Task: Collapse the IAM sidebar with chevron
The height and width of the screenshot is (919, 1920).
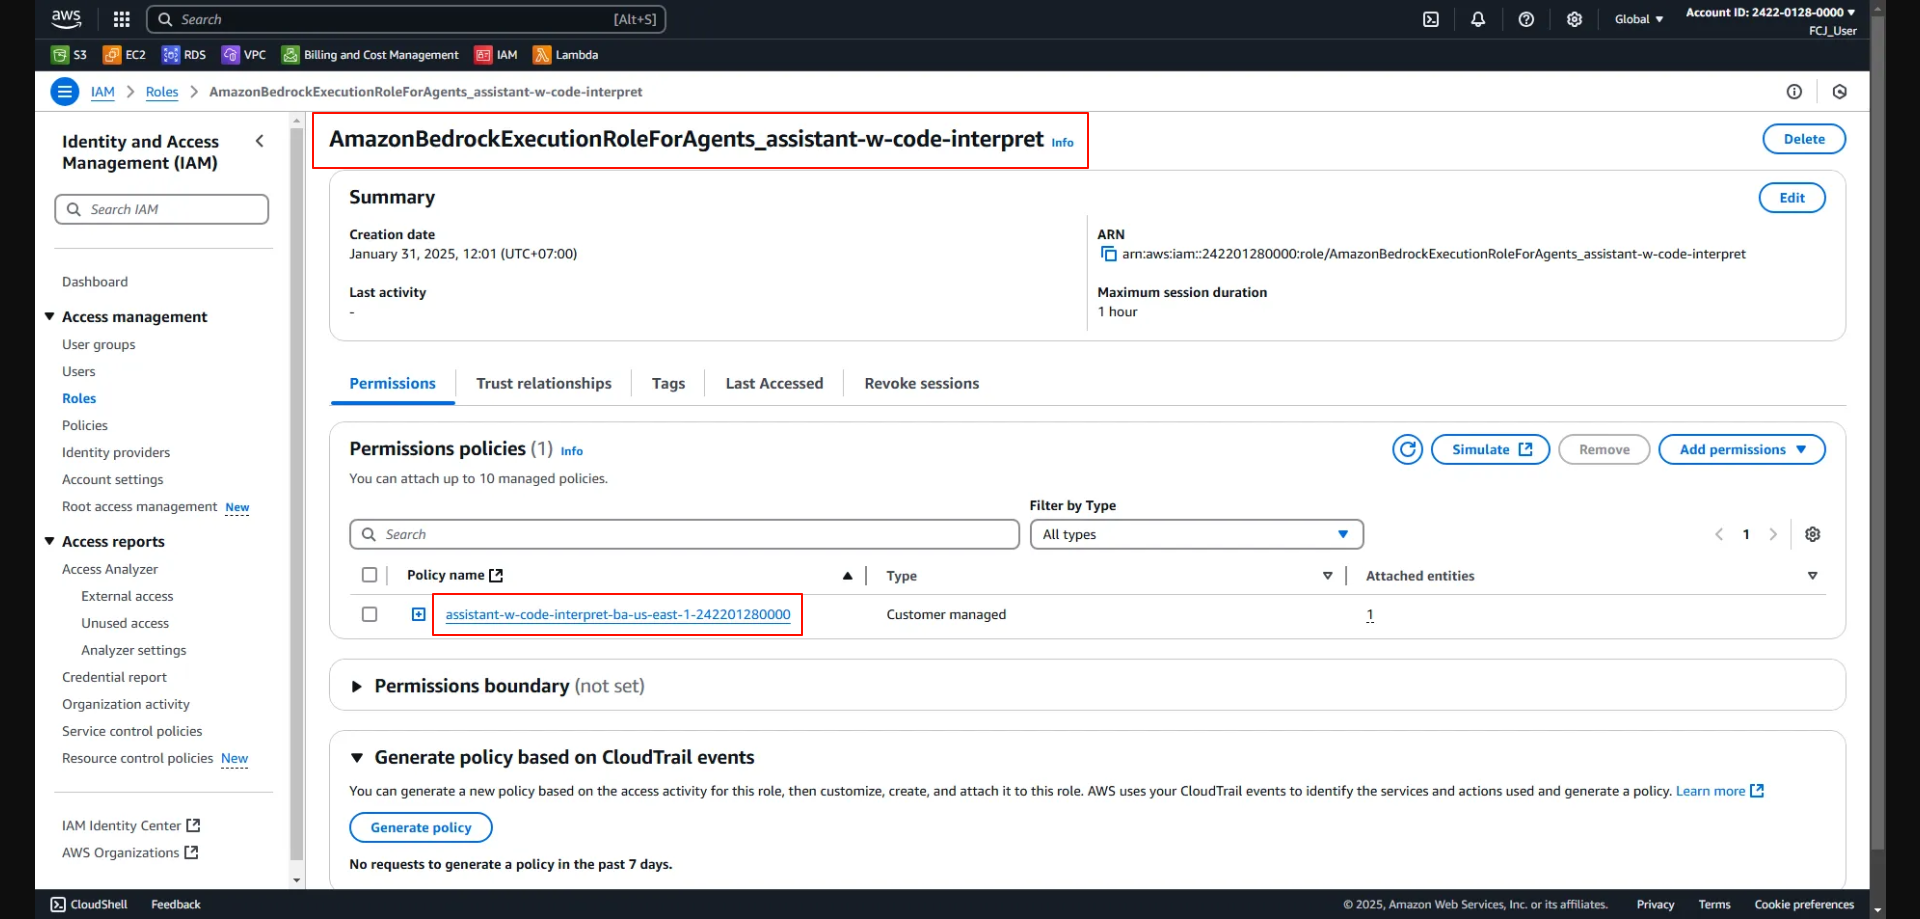Action: (260, 141)
